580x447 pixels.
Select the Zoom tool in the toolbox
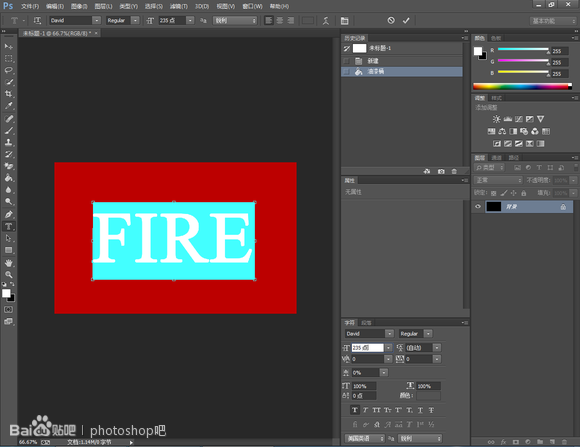click(9, 275)
